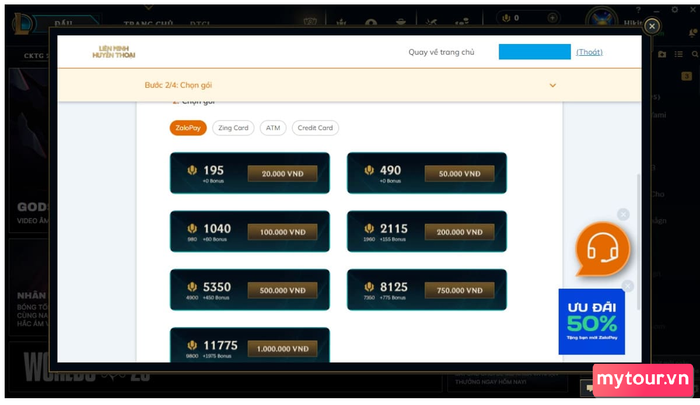Select the CKTG sub-tab in the client
Screen dimensions: 700x405
(36, 56)
